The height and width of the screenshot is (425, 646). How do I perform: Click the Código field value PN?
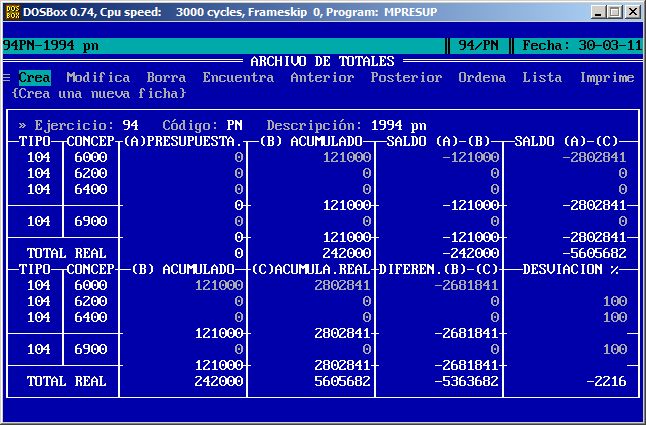click(x=234, y=125)
